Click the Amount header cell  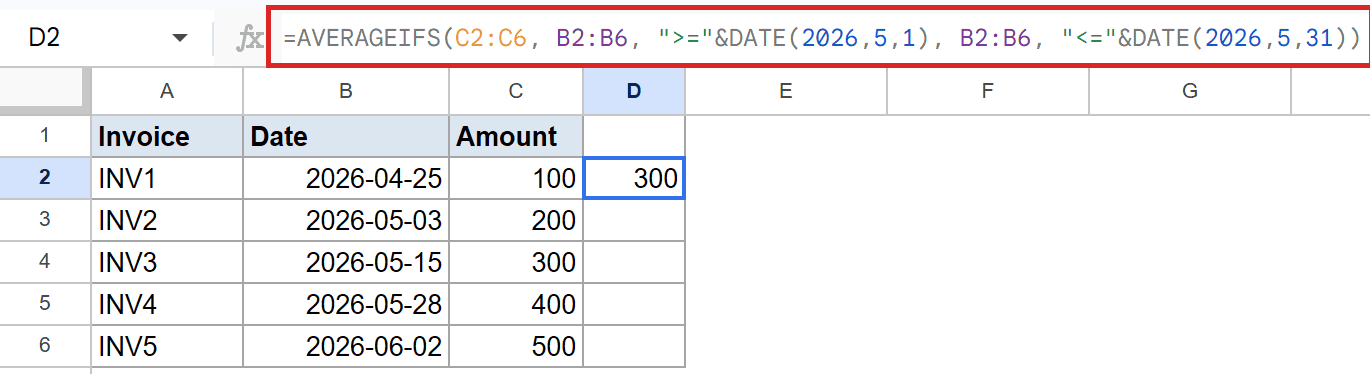pyautogui.click(x=516, y=136)
